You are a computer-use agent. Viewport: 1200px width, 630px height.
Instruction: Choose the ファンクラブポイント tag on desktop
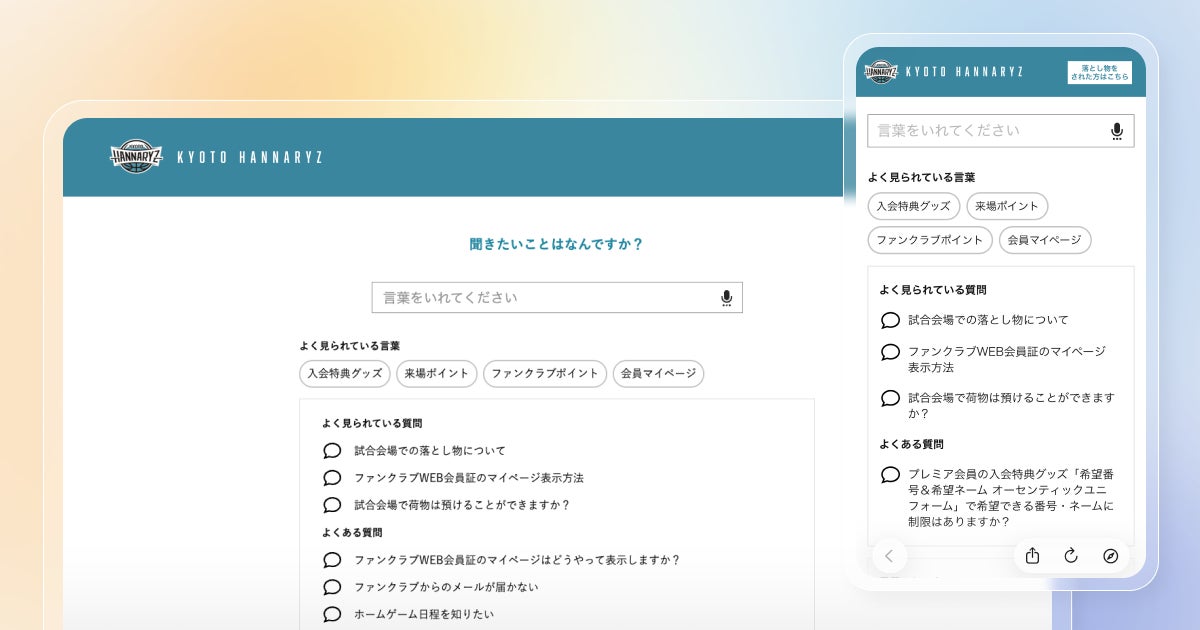click(545, 374)
